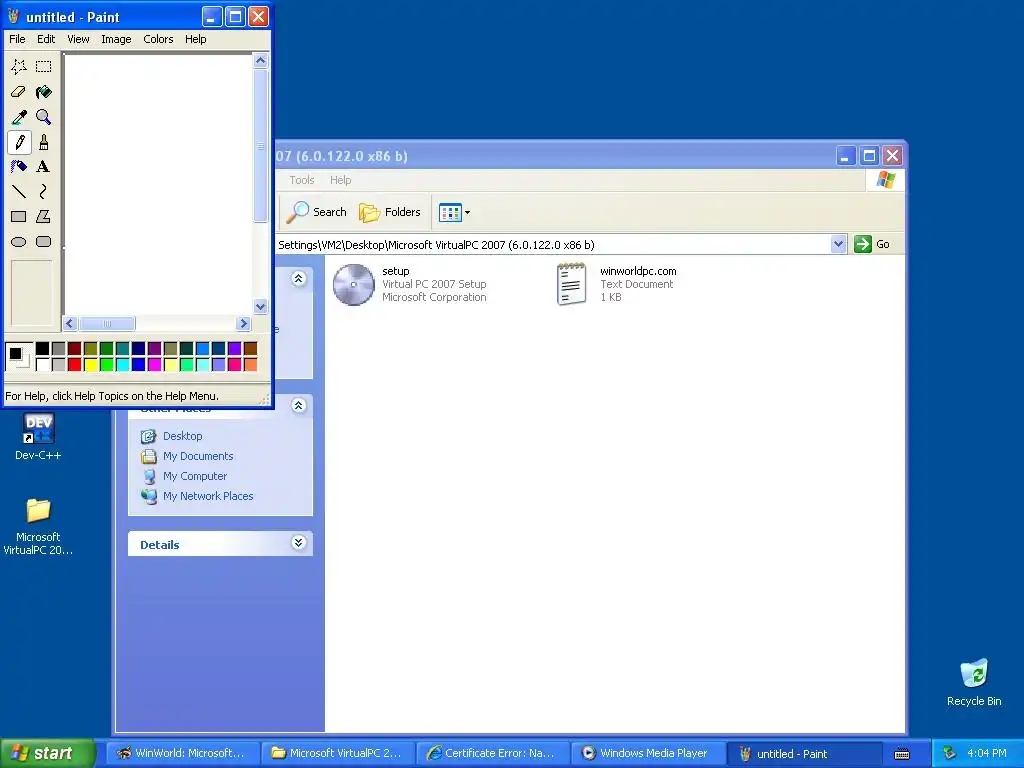This screenshot has height=768, width=1024.
Task: Click the Recycle Bin desktop icon
Action: pyautogui.click(x=974, y=682)
